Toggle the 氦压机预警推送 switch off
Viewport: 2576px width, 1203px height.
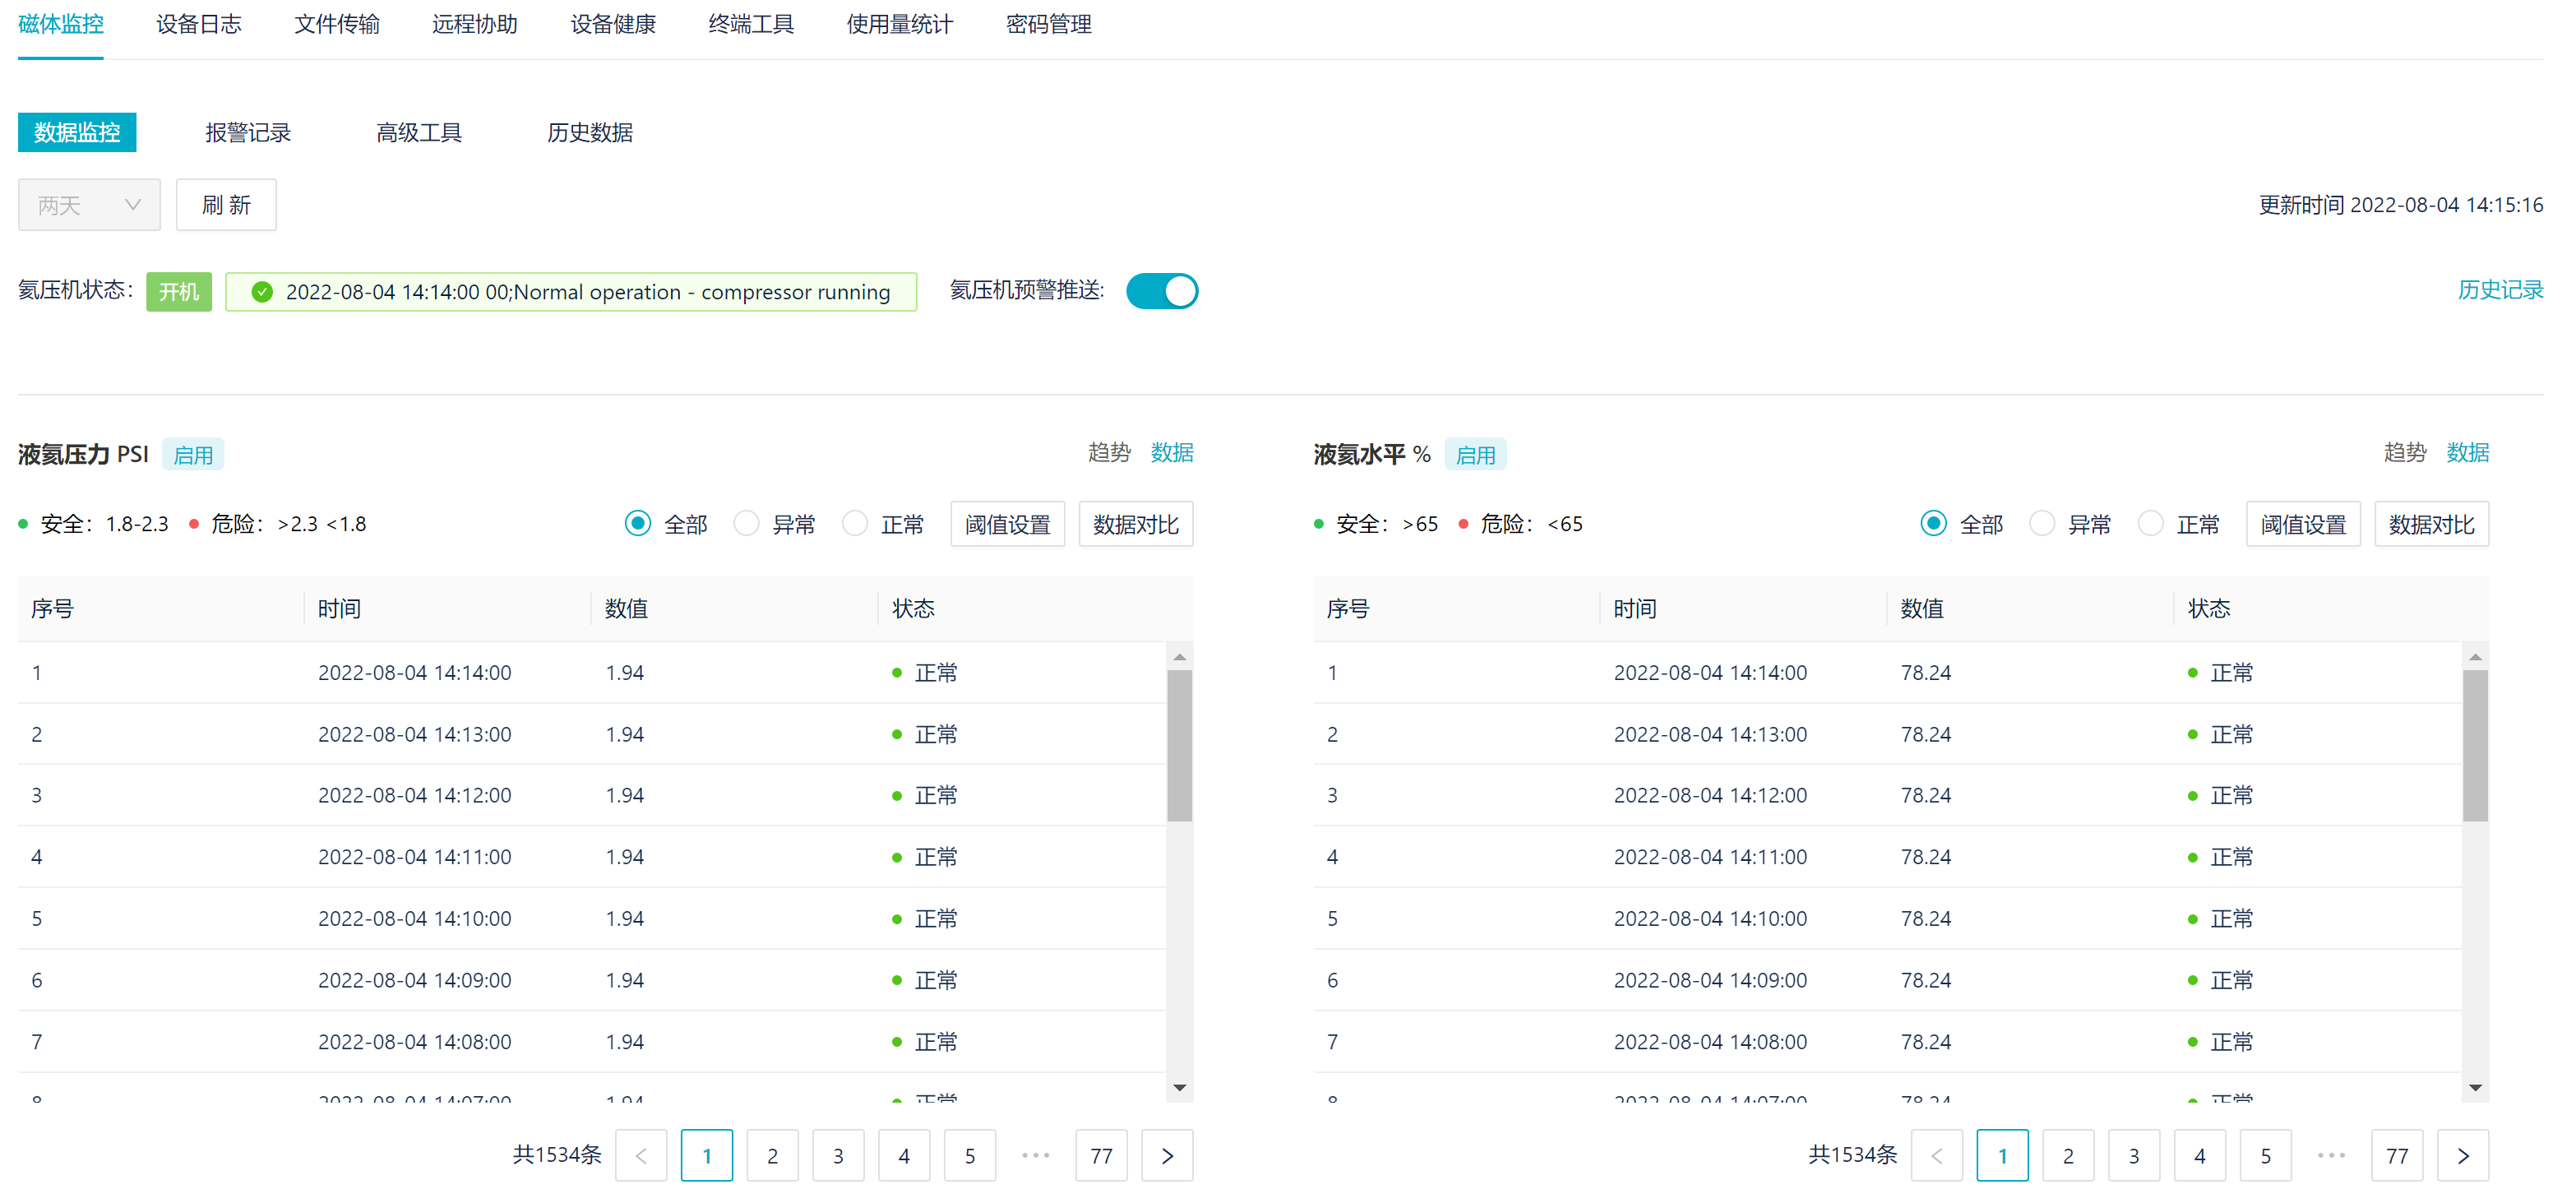coord(1161,291)
